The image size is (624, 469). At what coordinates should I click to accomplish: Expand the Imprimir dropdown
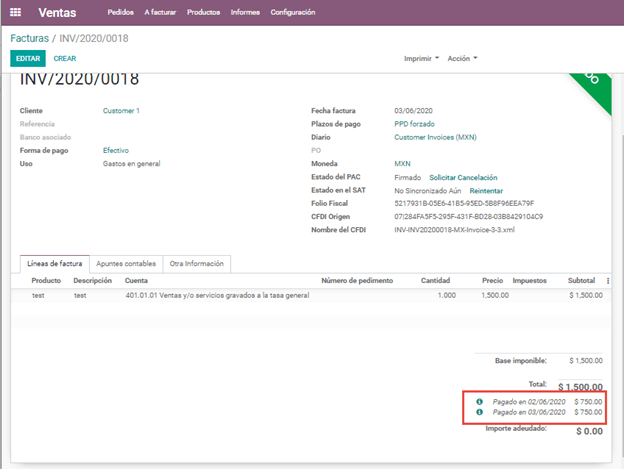421,58
